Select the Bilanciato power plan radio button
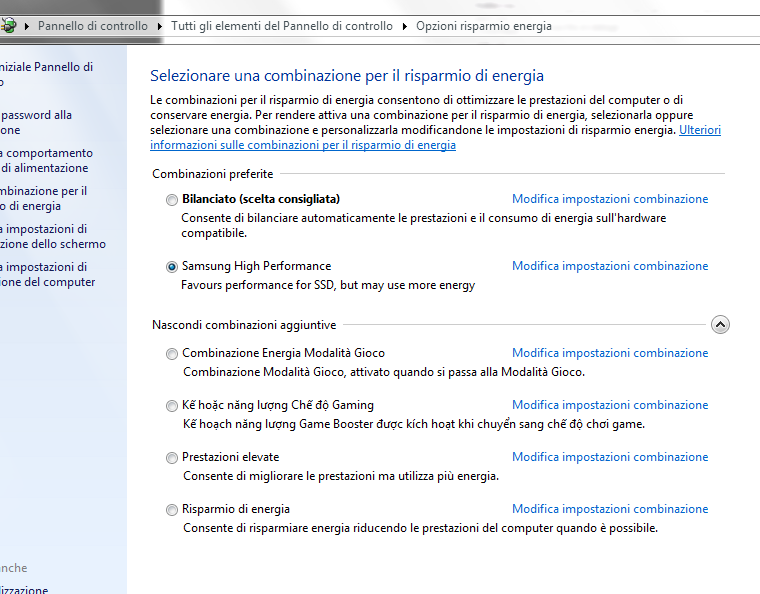The height and width of the screenshot is (594, 760). point(172,200)
